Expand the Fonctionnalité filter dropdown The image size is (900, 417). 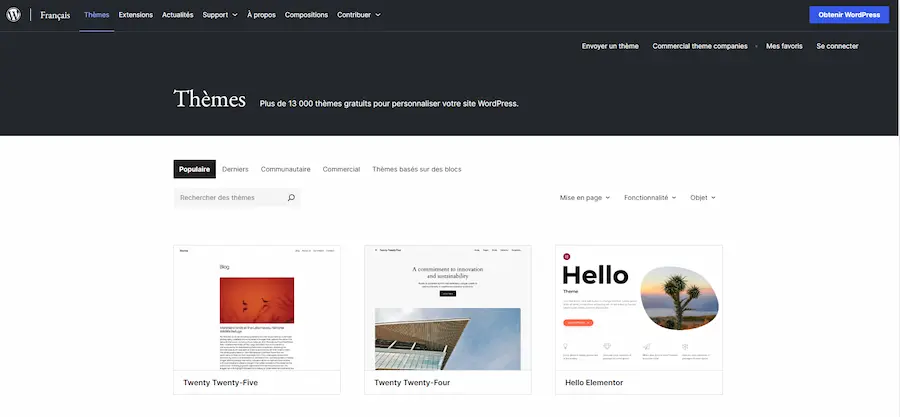click(x=650, y=198)
